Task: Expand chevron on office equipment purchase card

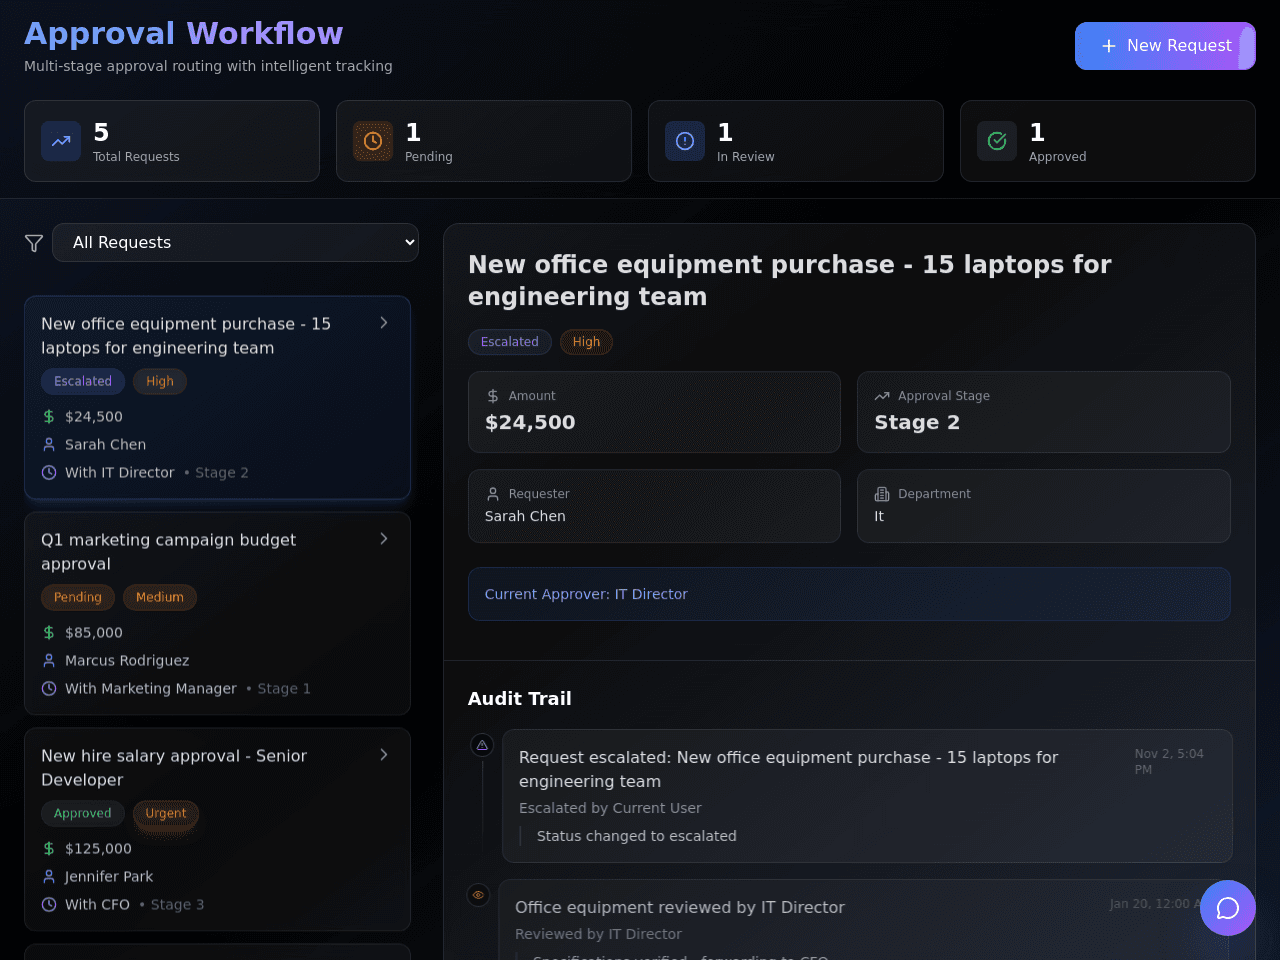Action: tap(384, 323)
